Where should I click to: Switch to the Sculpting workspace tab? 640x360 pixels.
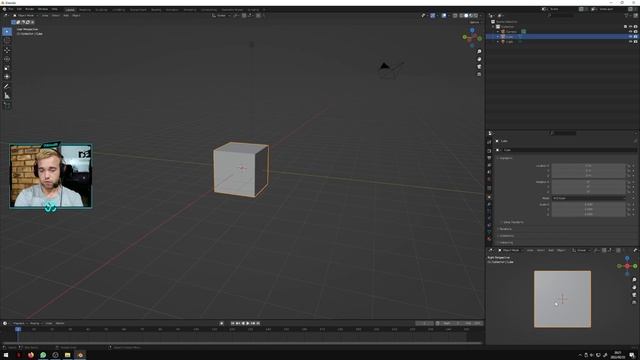click(x=101, y=9)
